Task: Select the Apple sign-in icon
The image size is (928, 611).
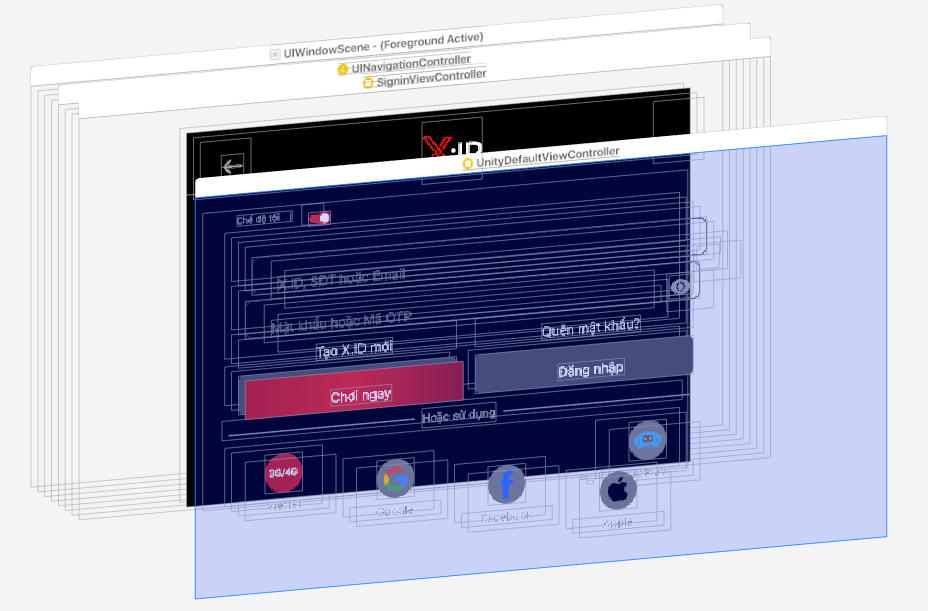Action: (x=619, y=489)
